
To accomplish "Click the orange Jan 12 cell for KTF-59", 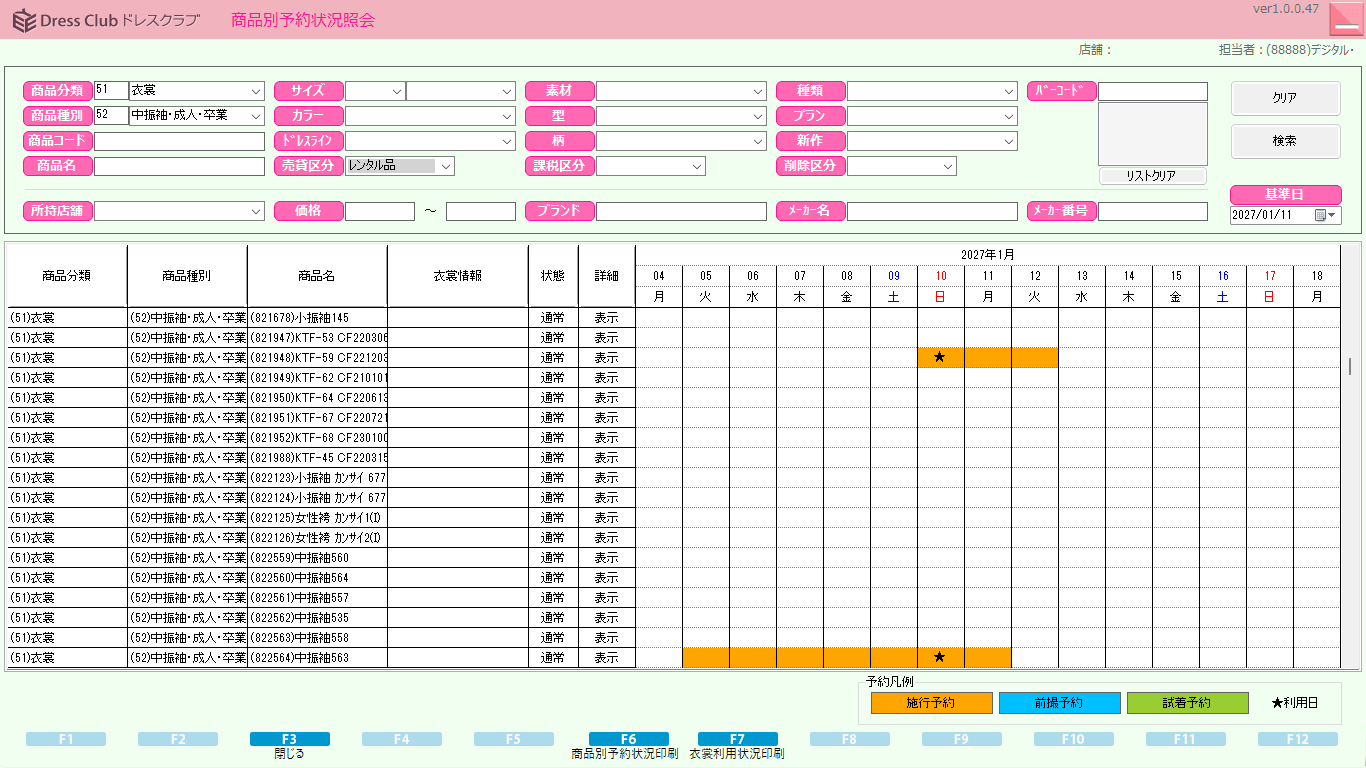I will (1035, 357).
